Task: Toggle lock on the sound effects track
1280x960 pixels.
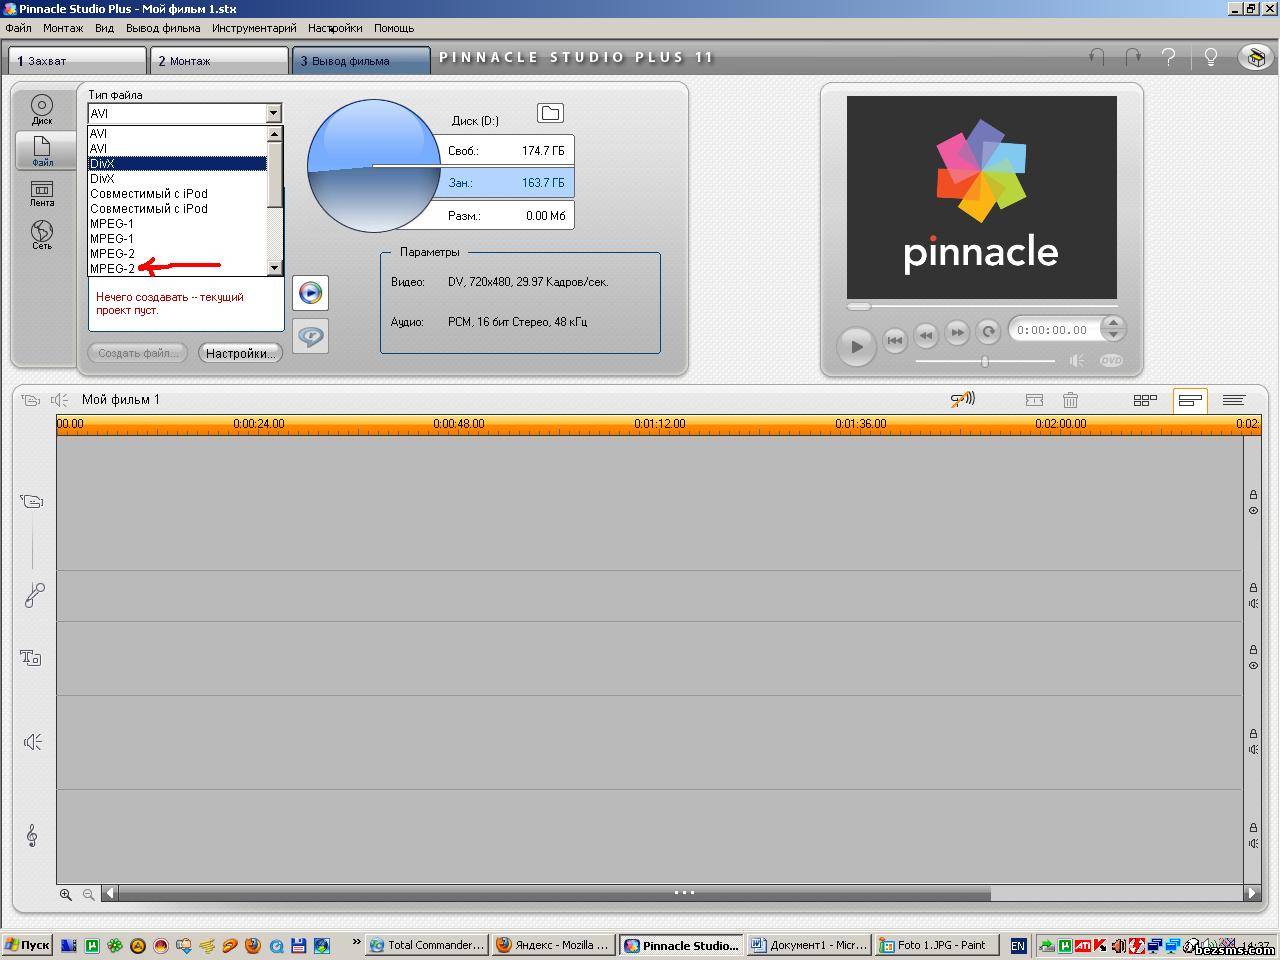Action: coord(1253,734)
